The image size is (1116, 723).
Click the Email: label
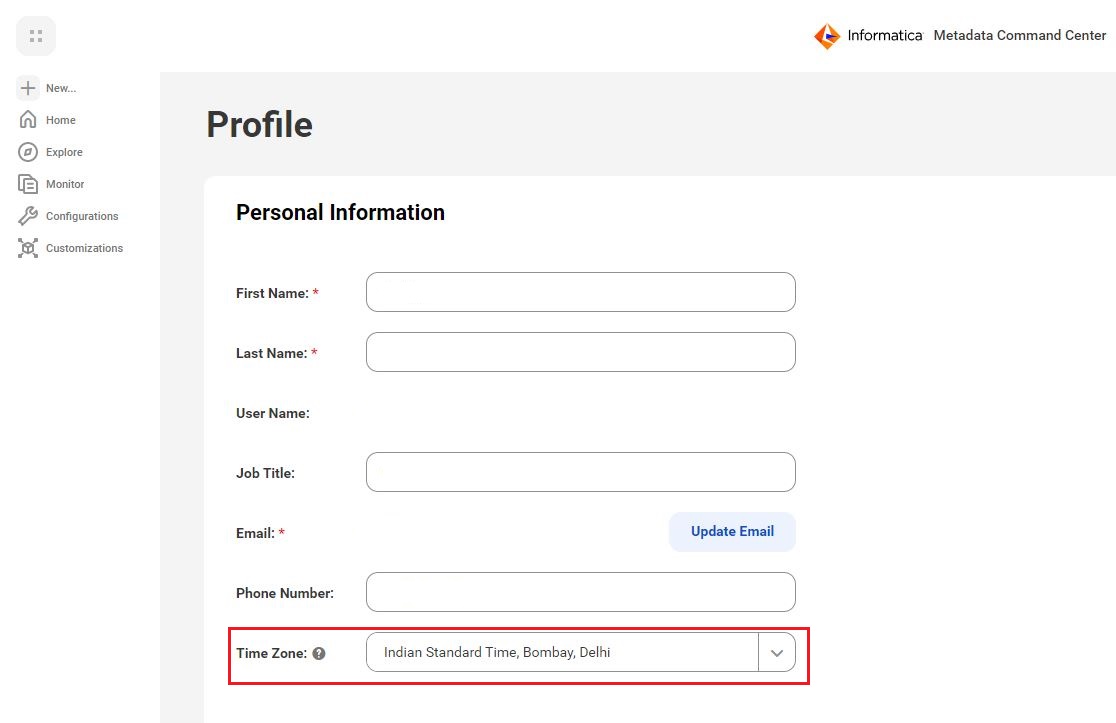click(x=256, y=533)
